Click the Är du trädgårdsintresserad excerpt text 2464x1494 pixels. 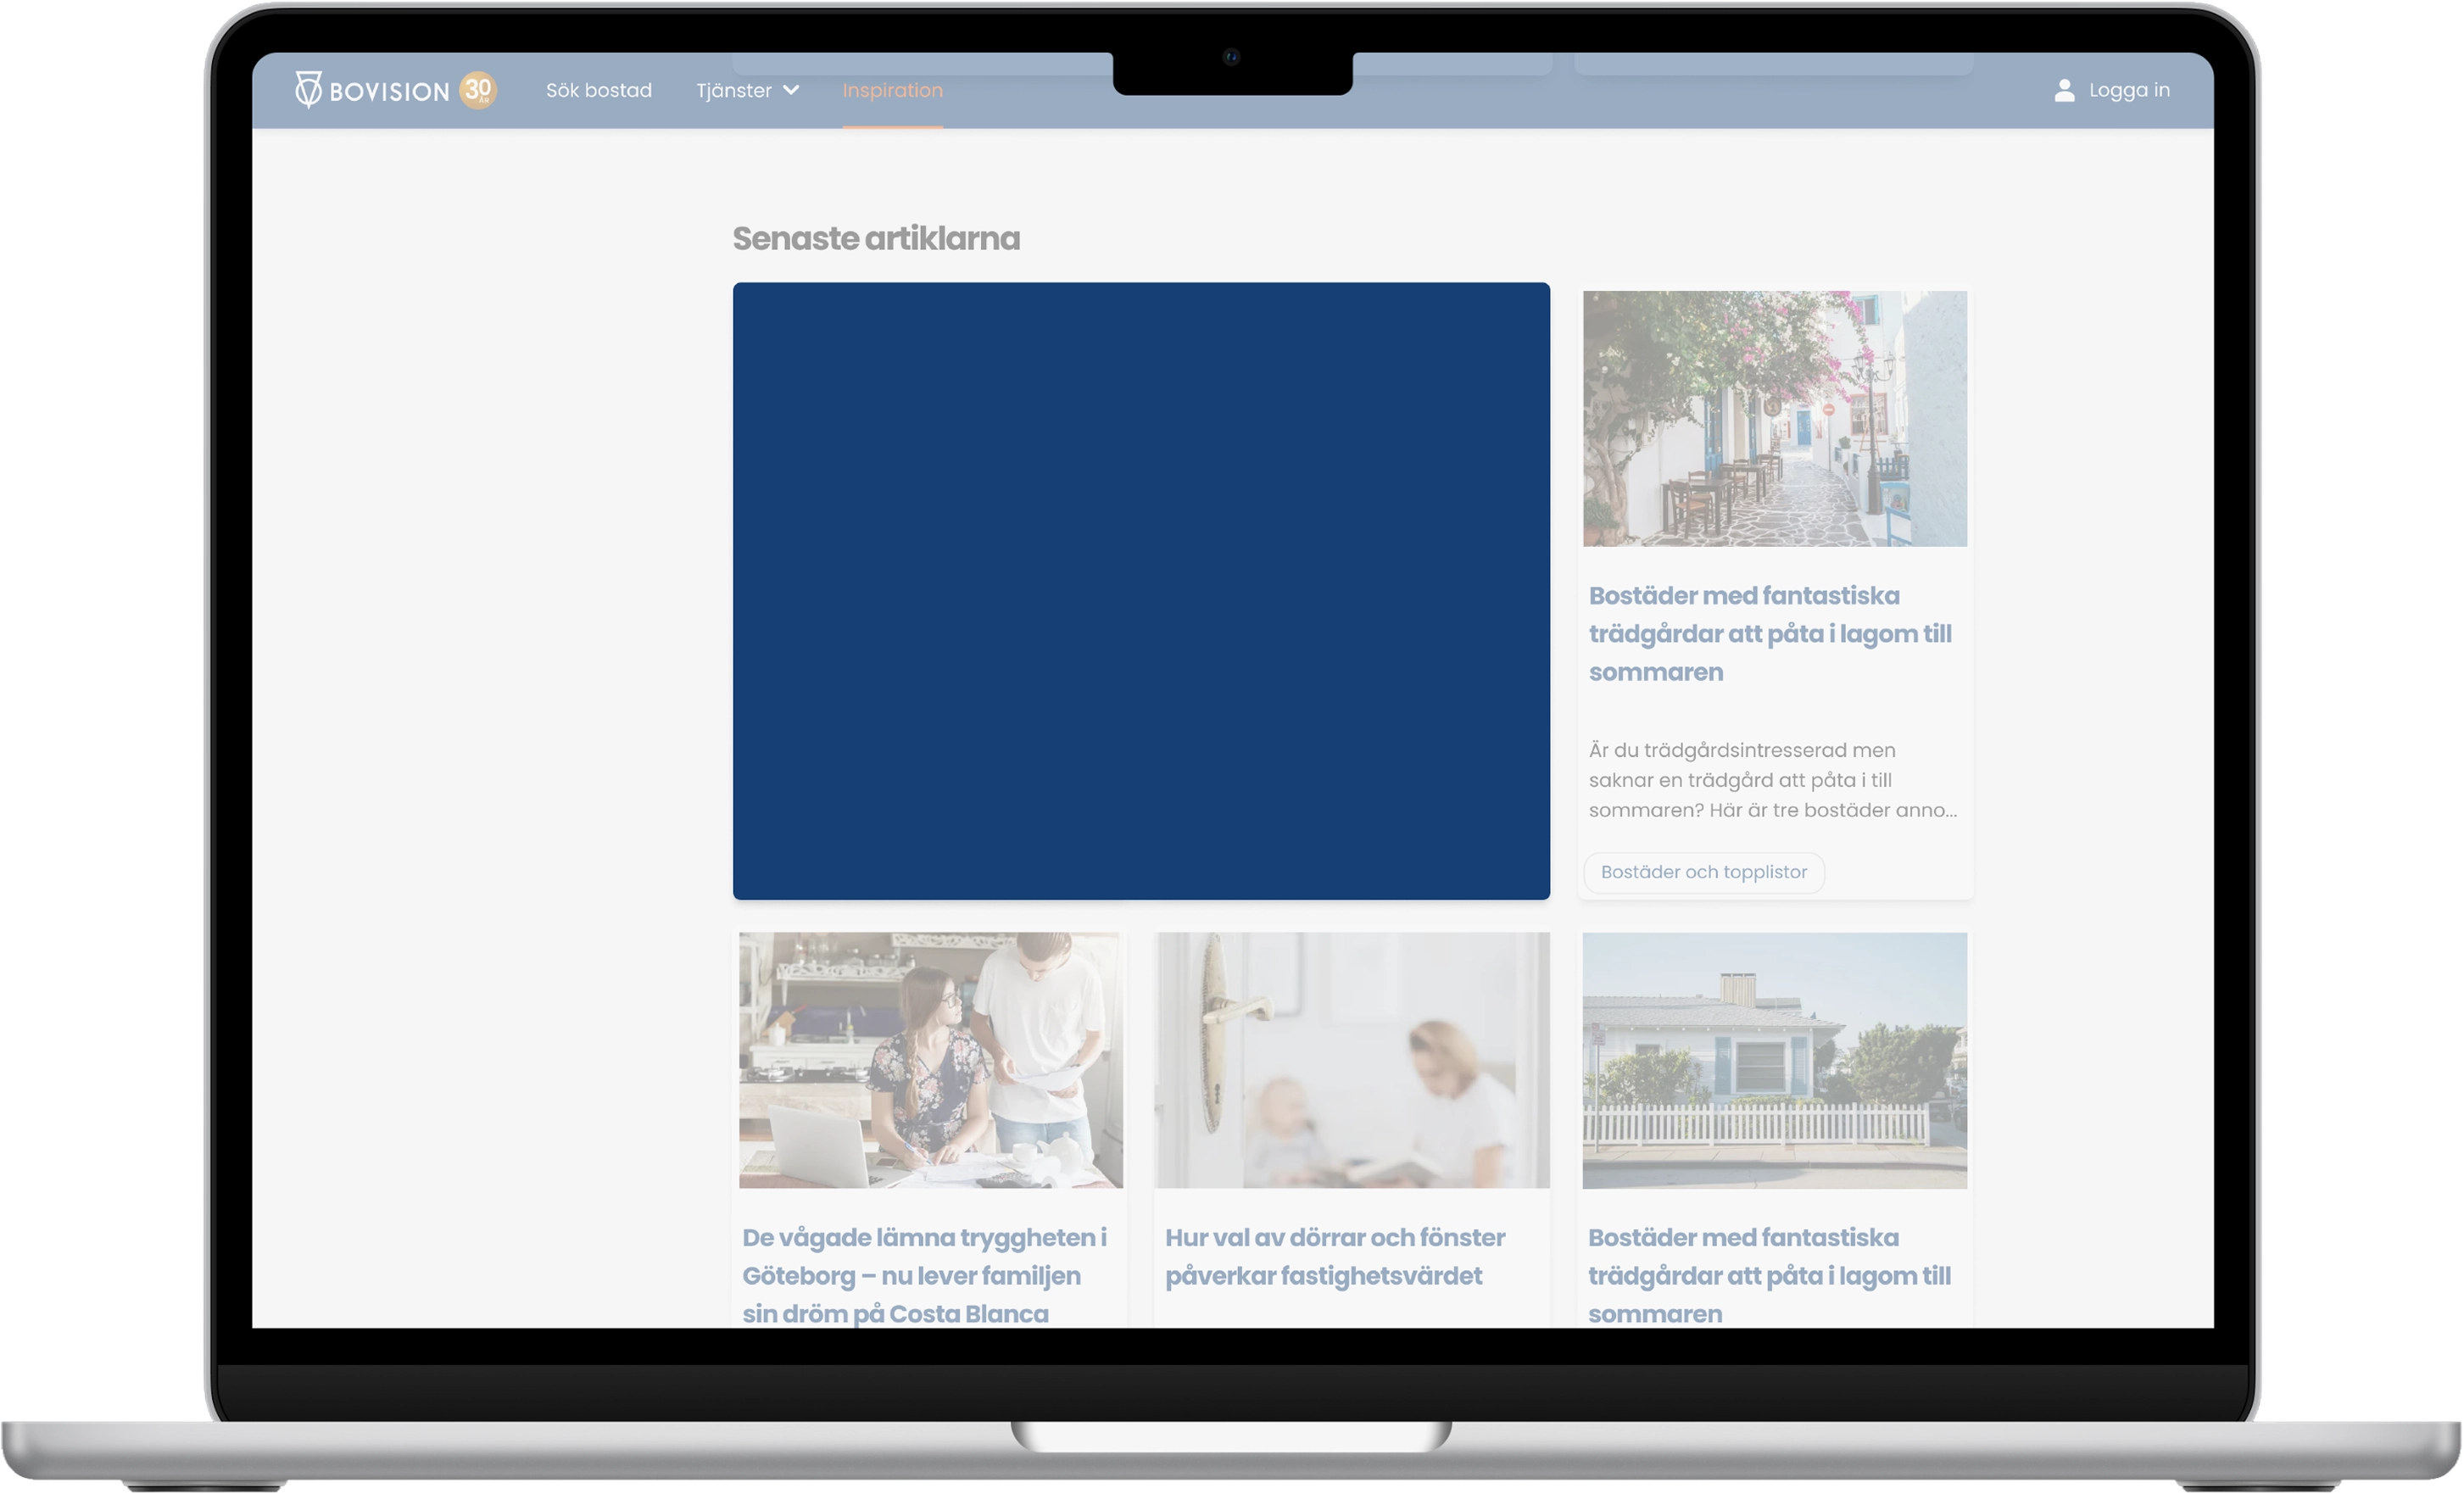(x=1773, y=780)
